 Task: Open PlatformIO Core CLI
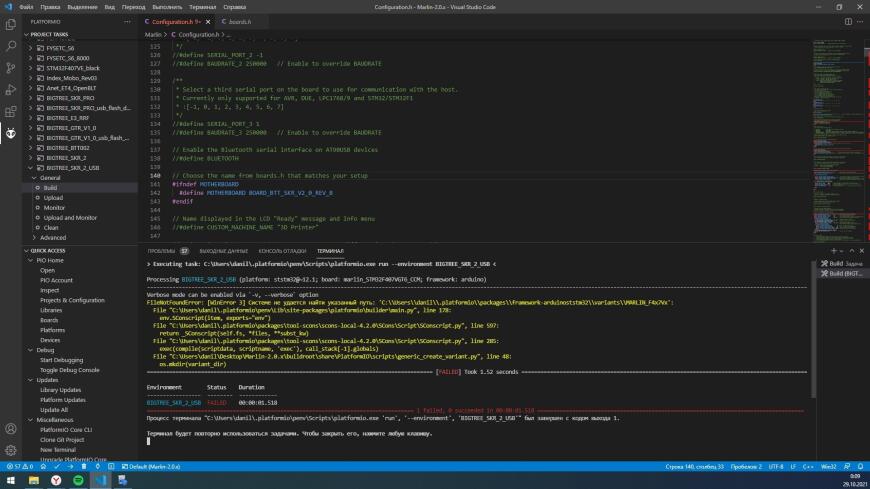coord(66,430)
